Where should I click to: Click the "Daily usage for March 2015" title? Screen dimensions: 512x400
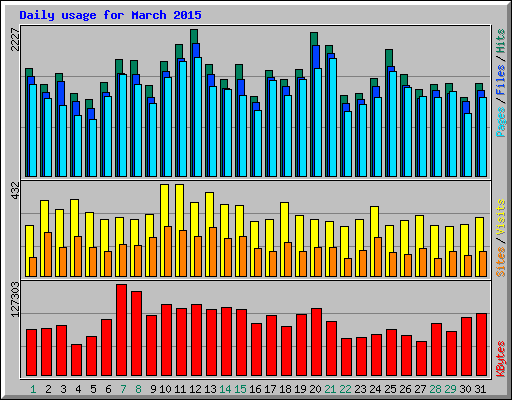(x=110, y=15)
